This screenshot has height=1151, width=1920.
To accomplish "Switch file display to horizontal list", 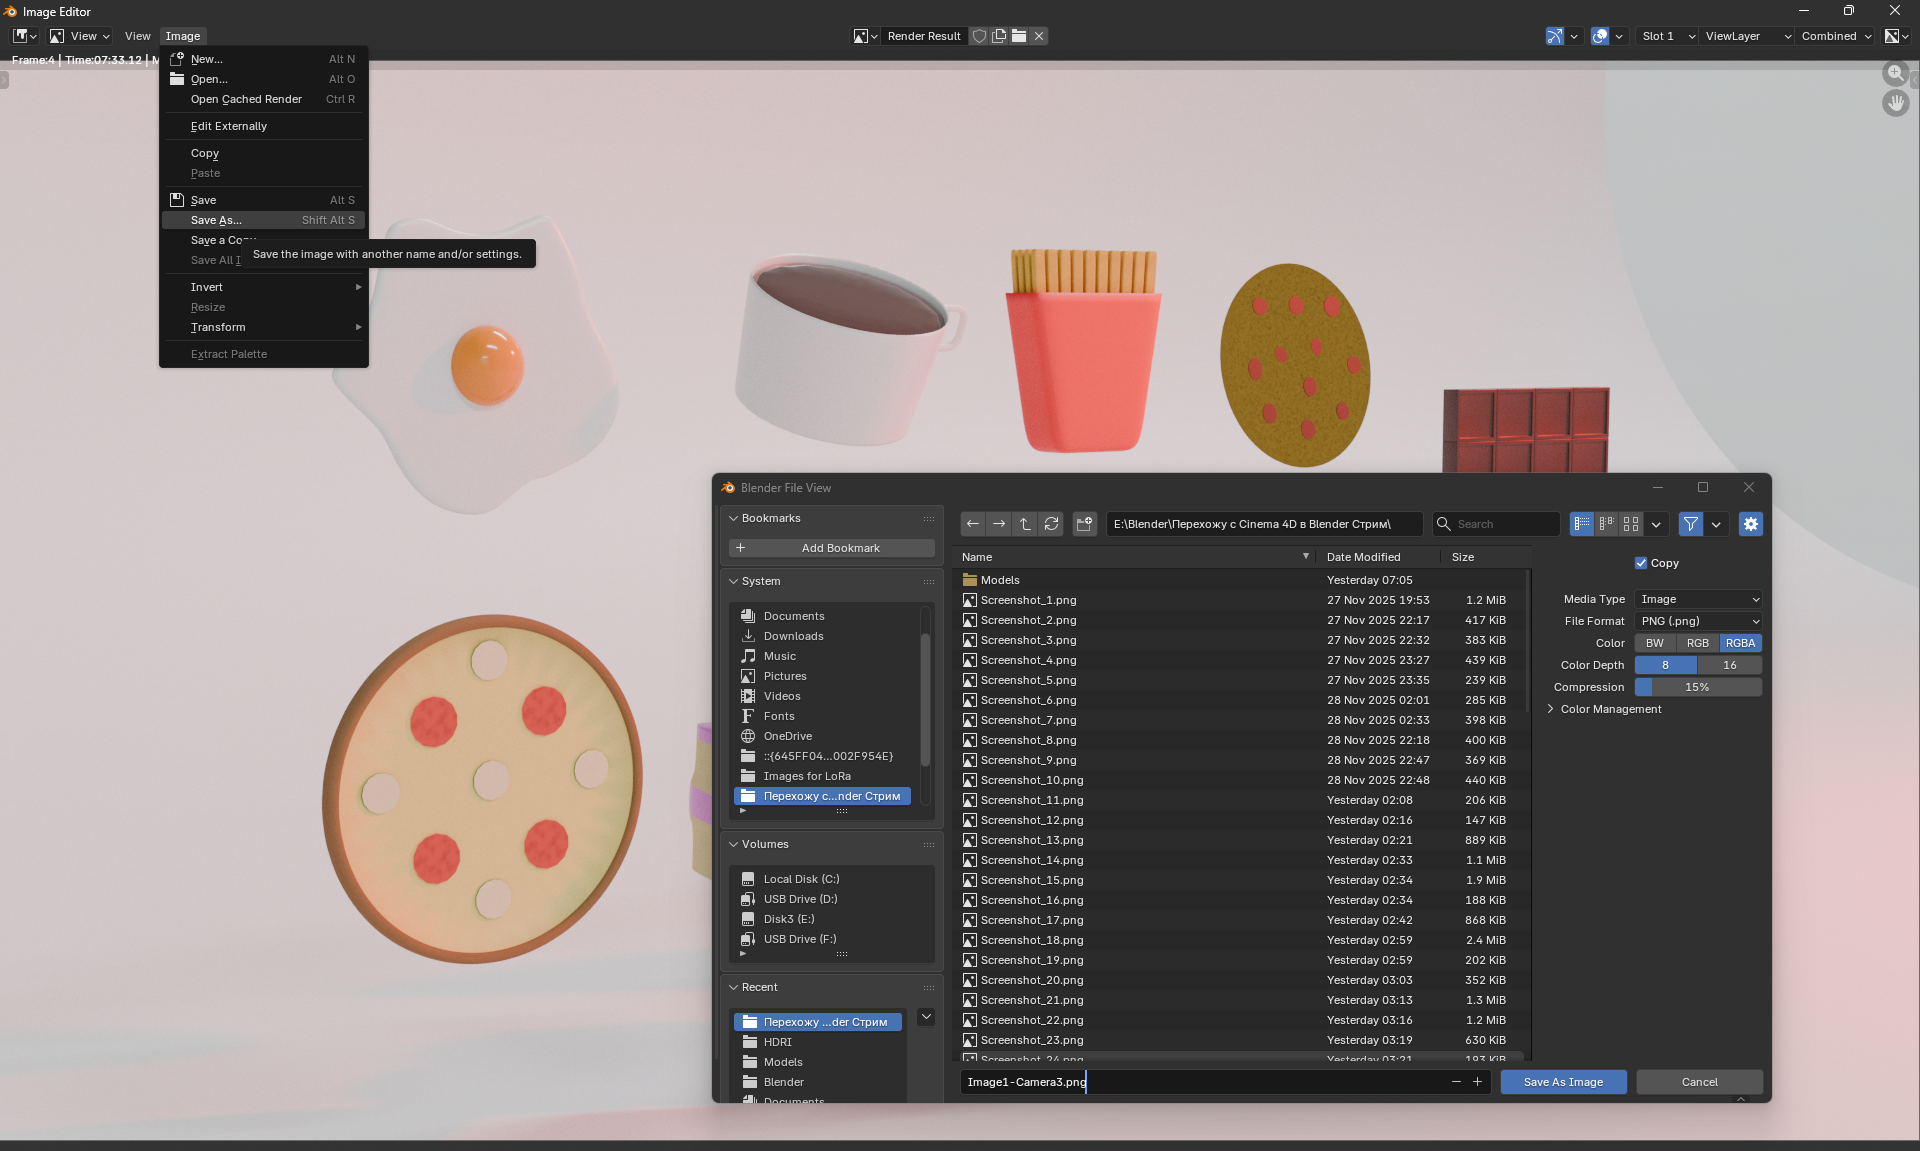I will (x=1606, y=524).
